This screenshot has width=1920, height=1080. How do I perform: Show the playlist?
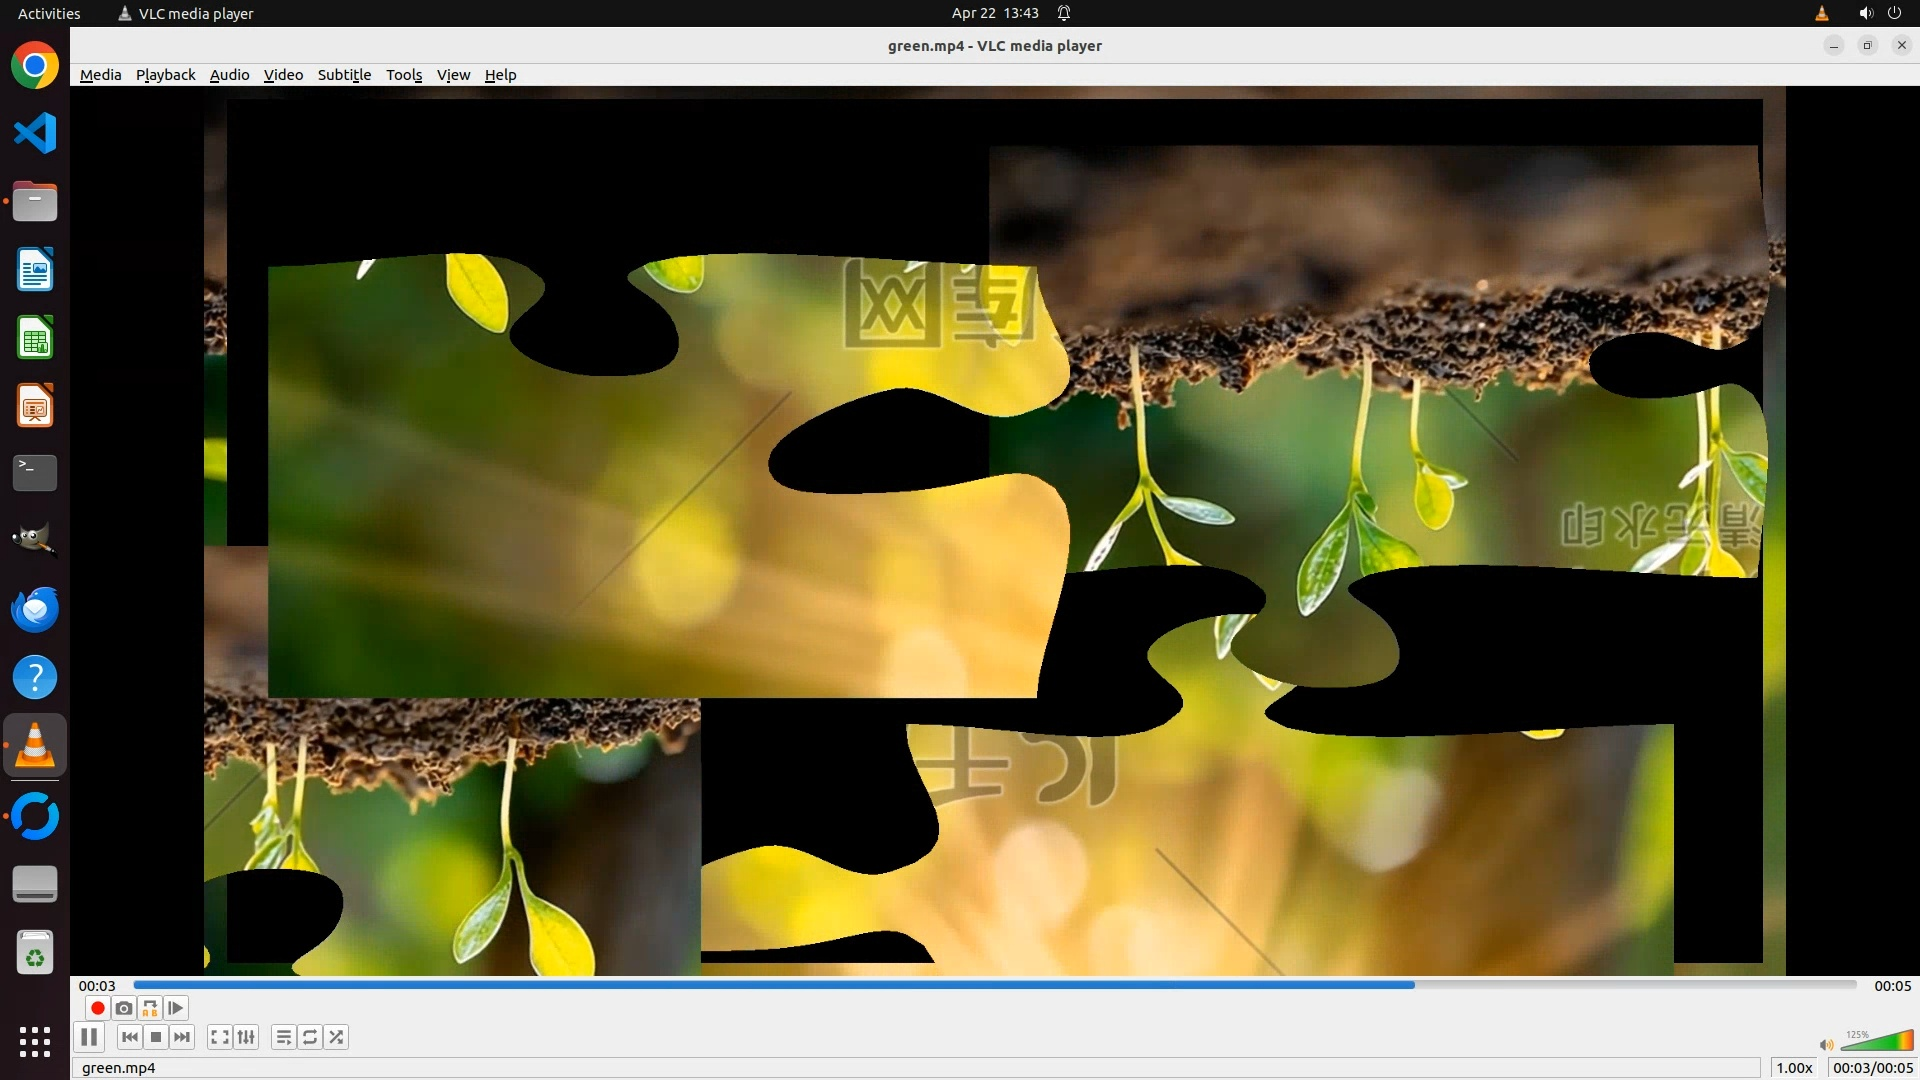pos(284,1037)
